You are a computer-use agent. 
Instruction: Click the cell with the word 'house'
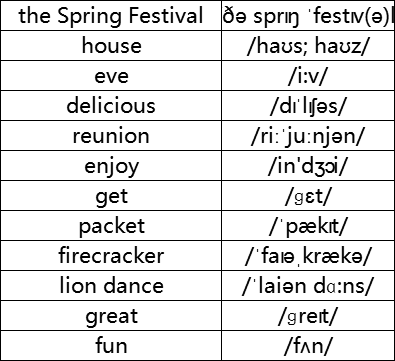click(111, 45)
